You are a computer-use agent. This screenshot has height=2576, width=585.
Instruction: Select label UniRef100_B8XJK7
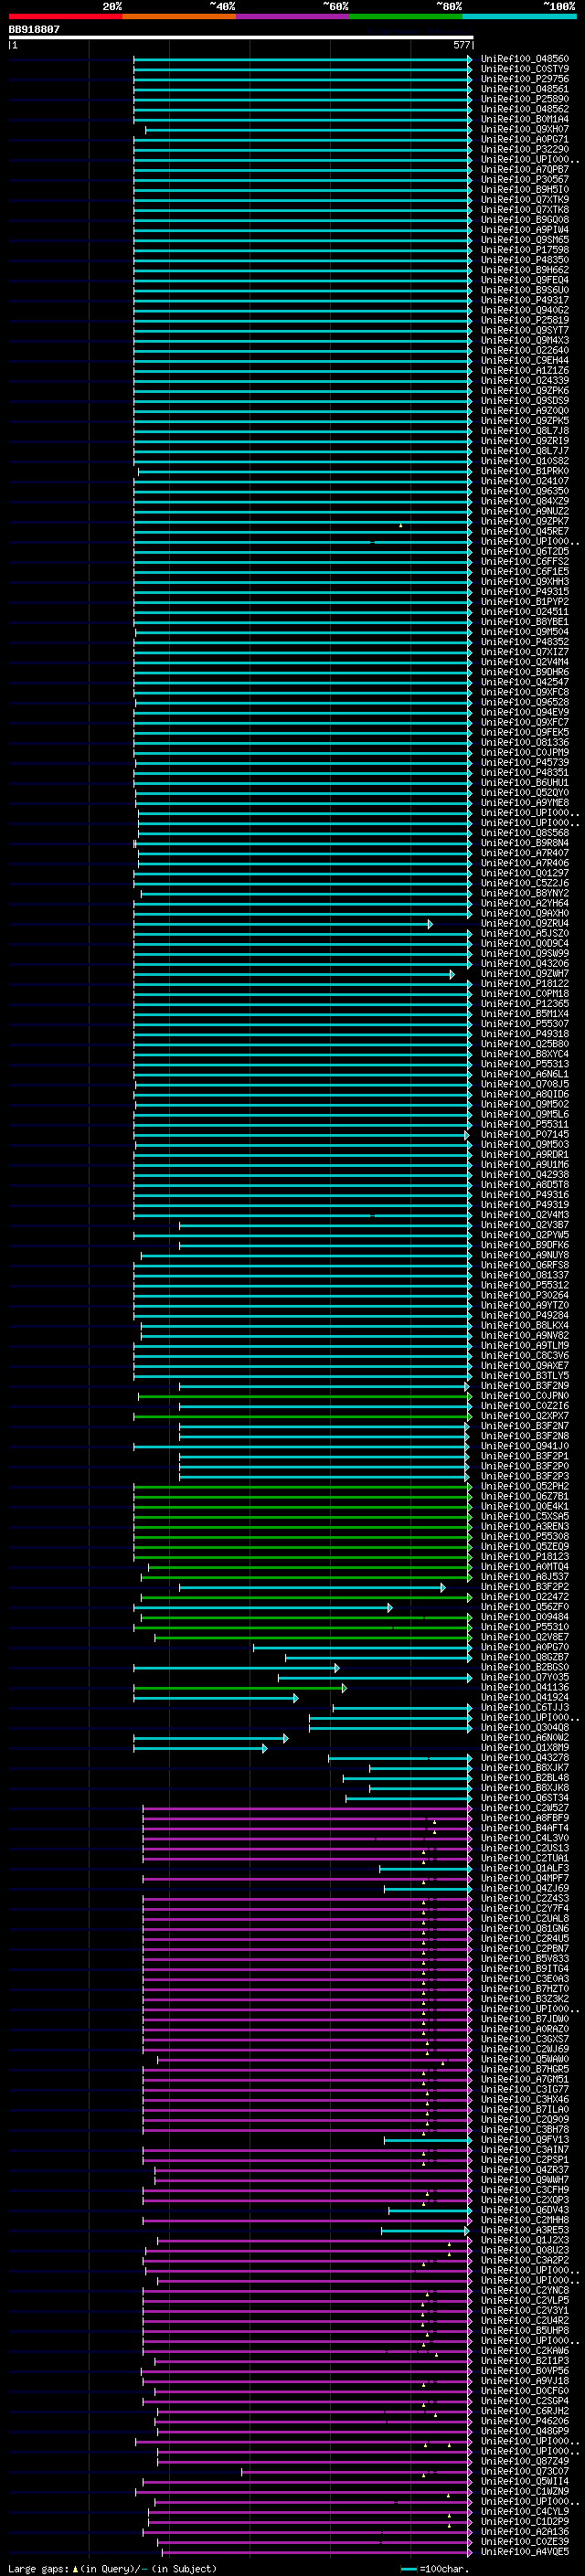[x=525, y=1767]
